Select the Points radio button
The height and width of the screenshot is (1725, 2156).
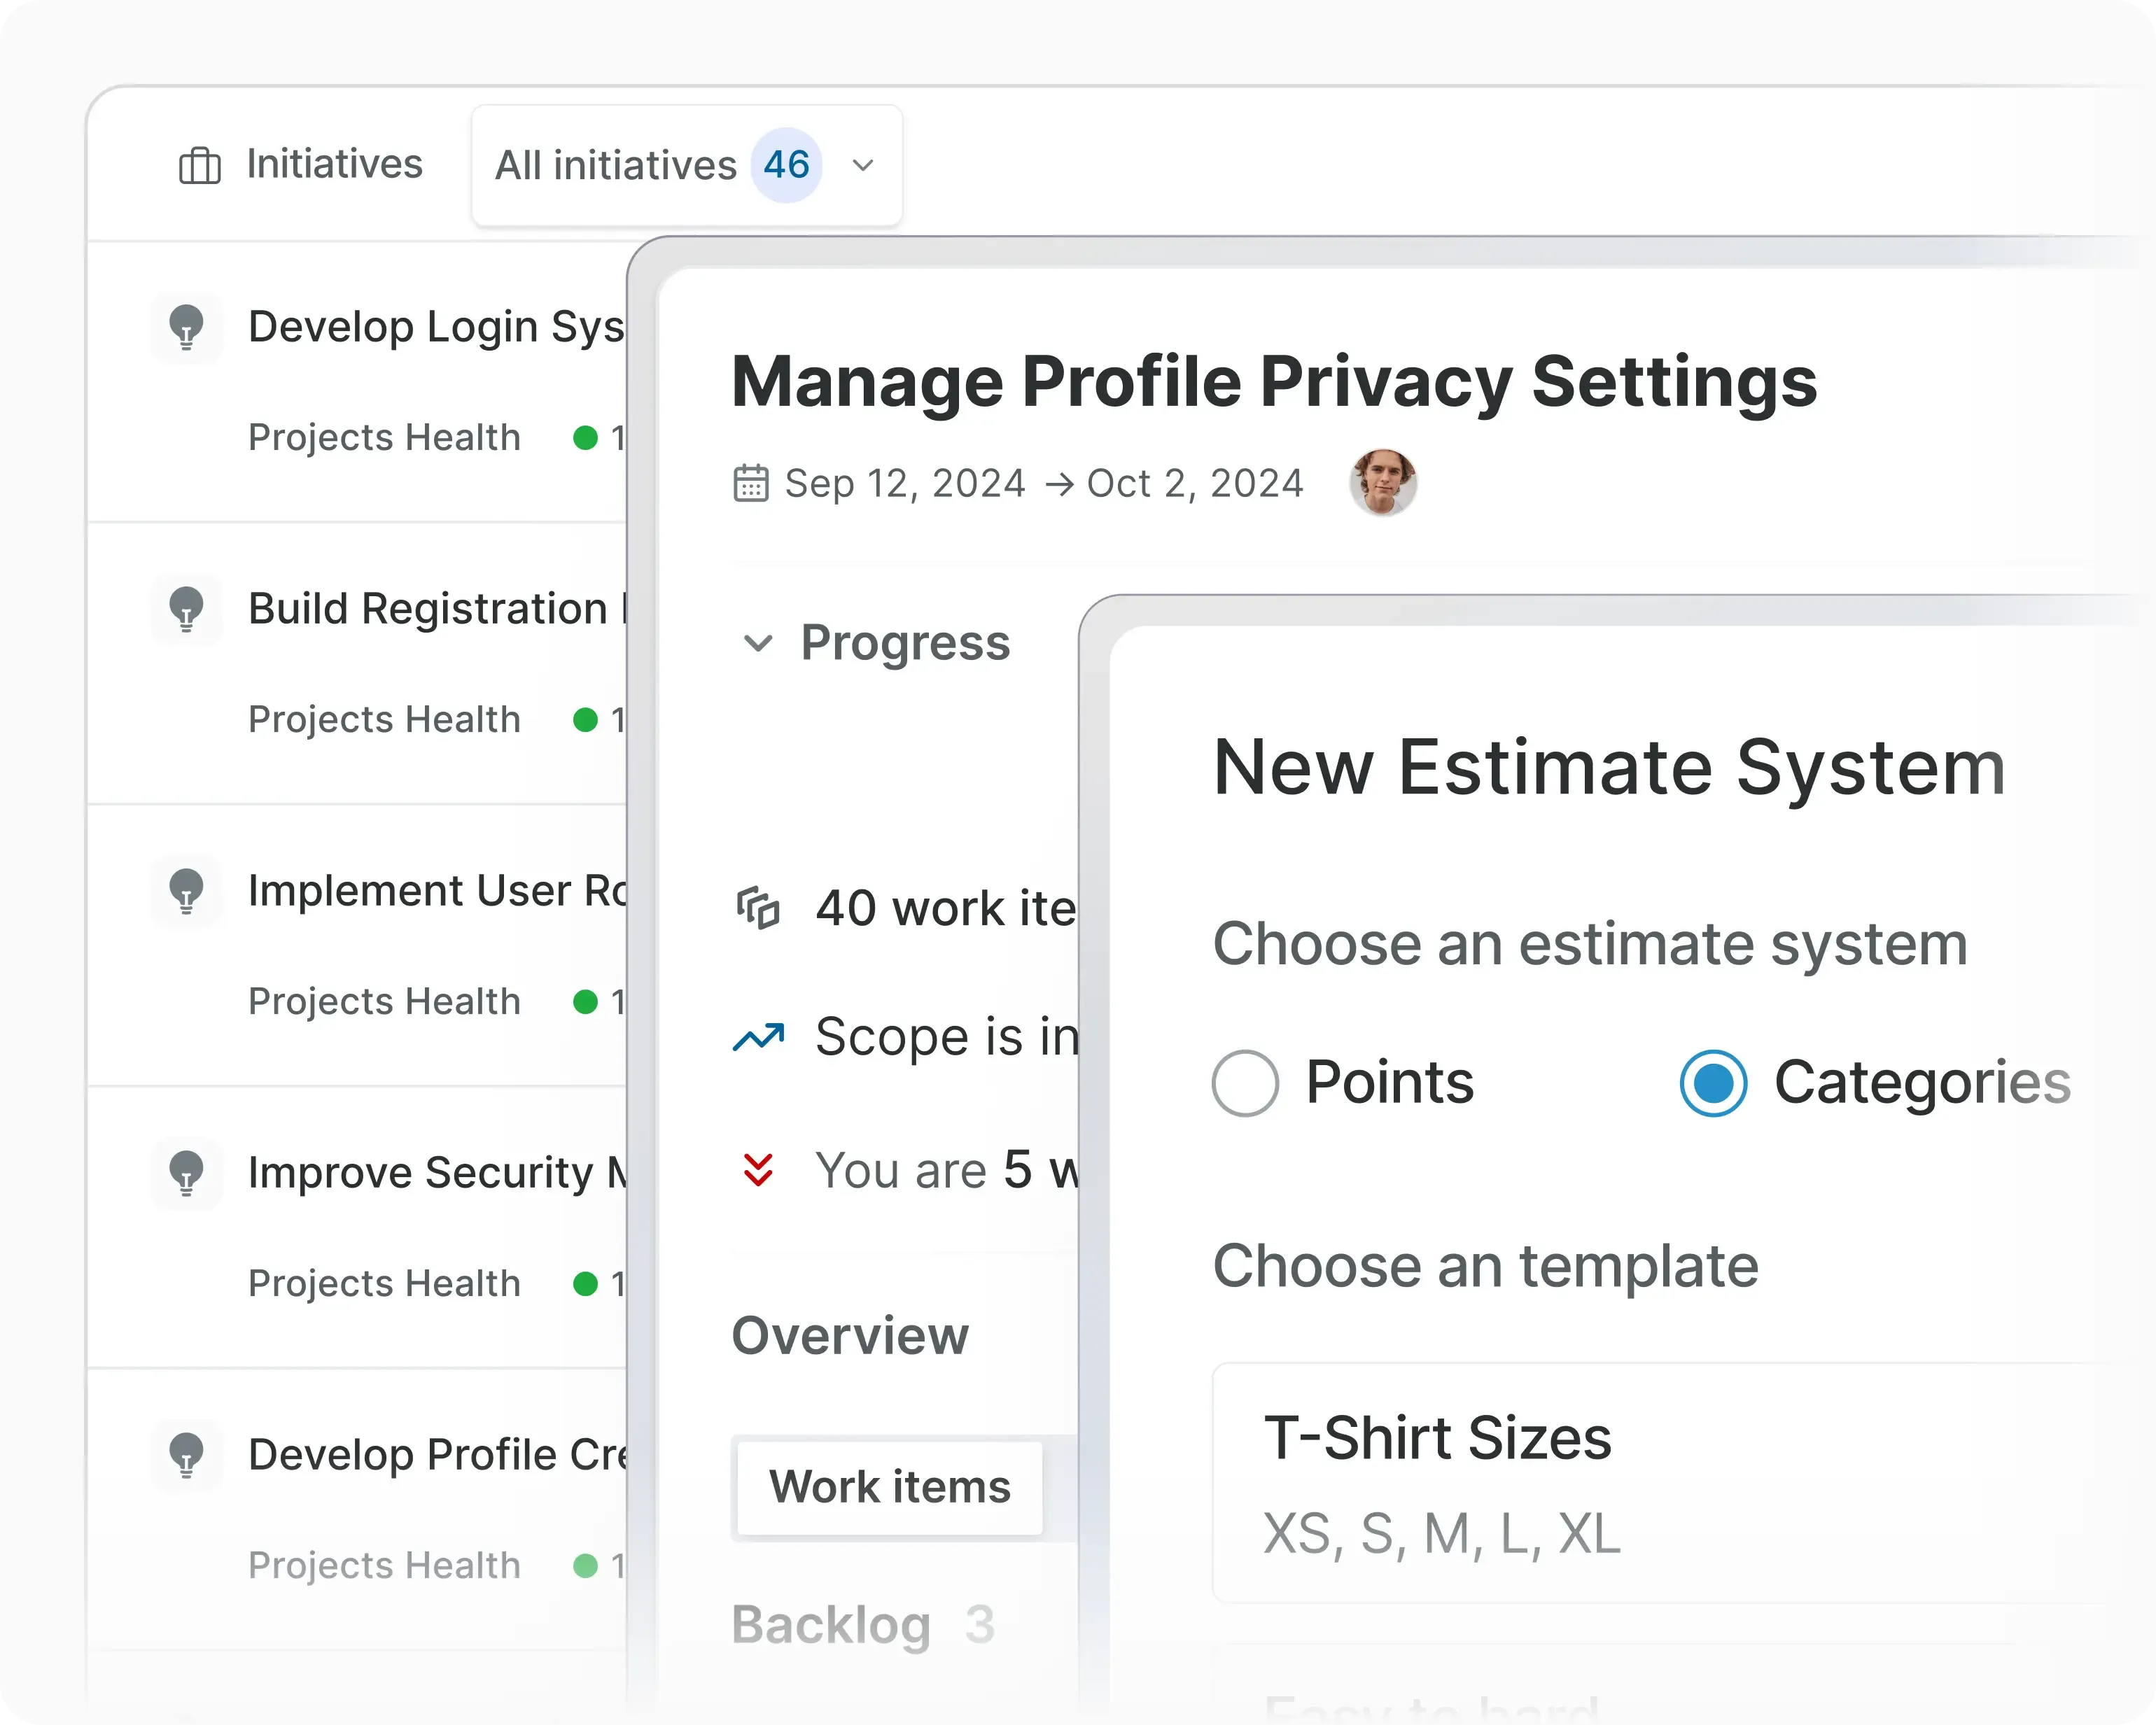pos(1245,1083)
